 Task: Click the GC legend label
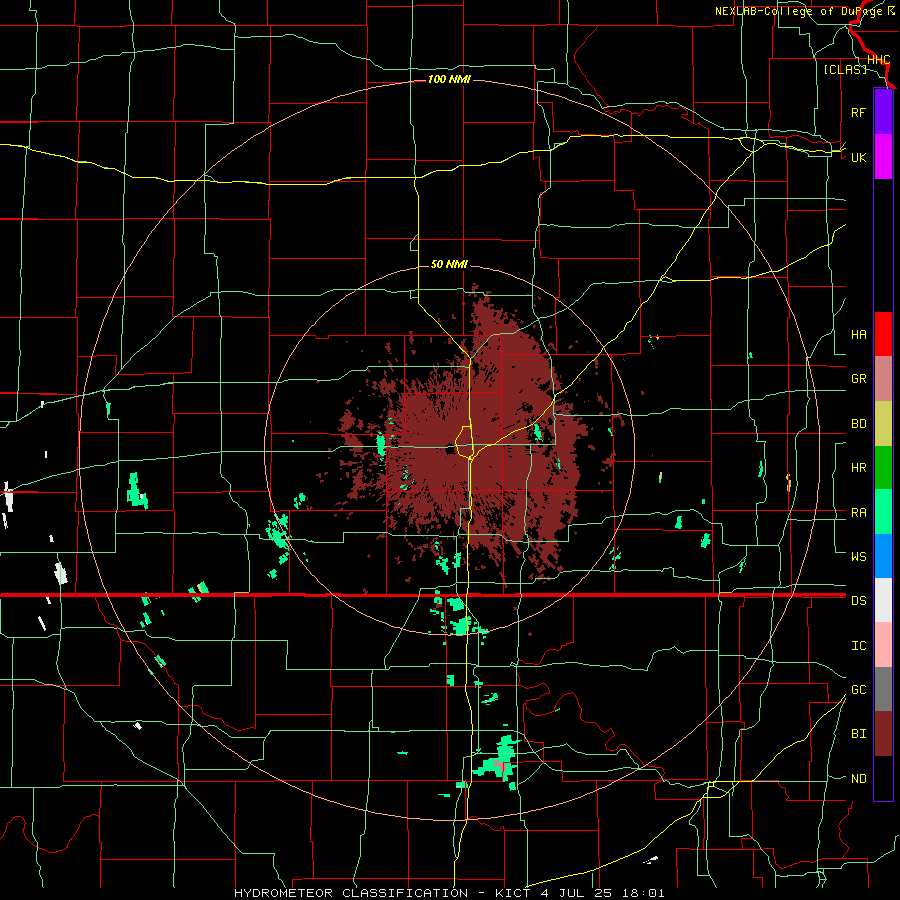[858, 690]
